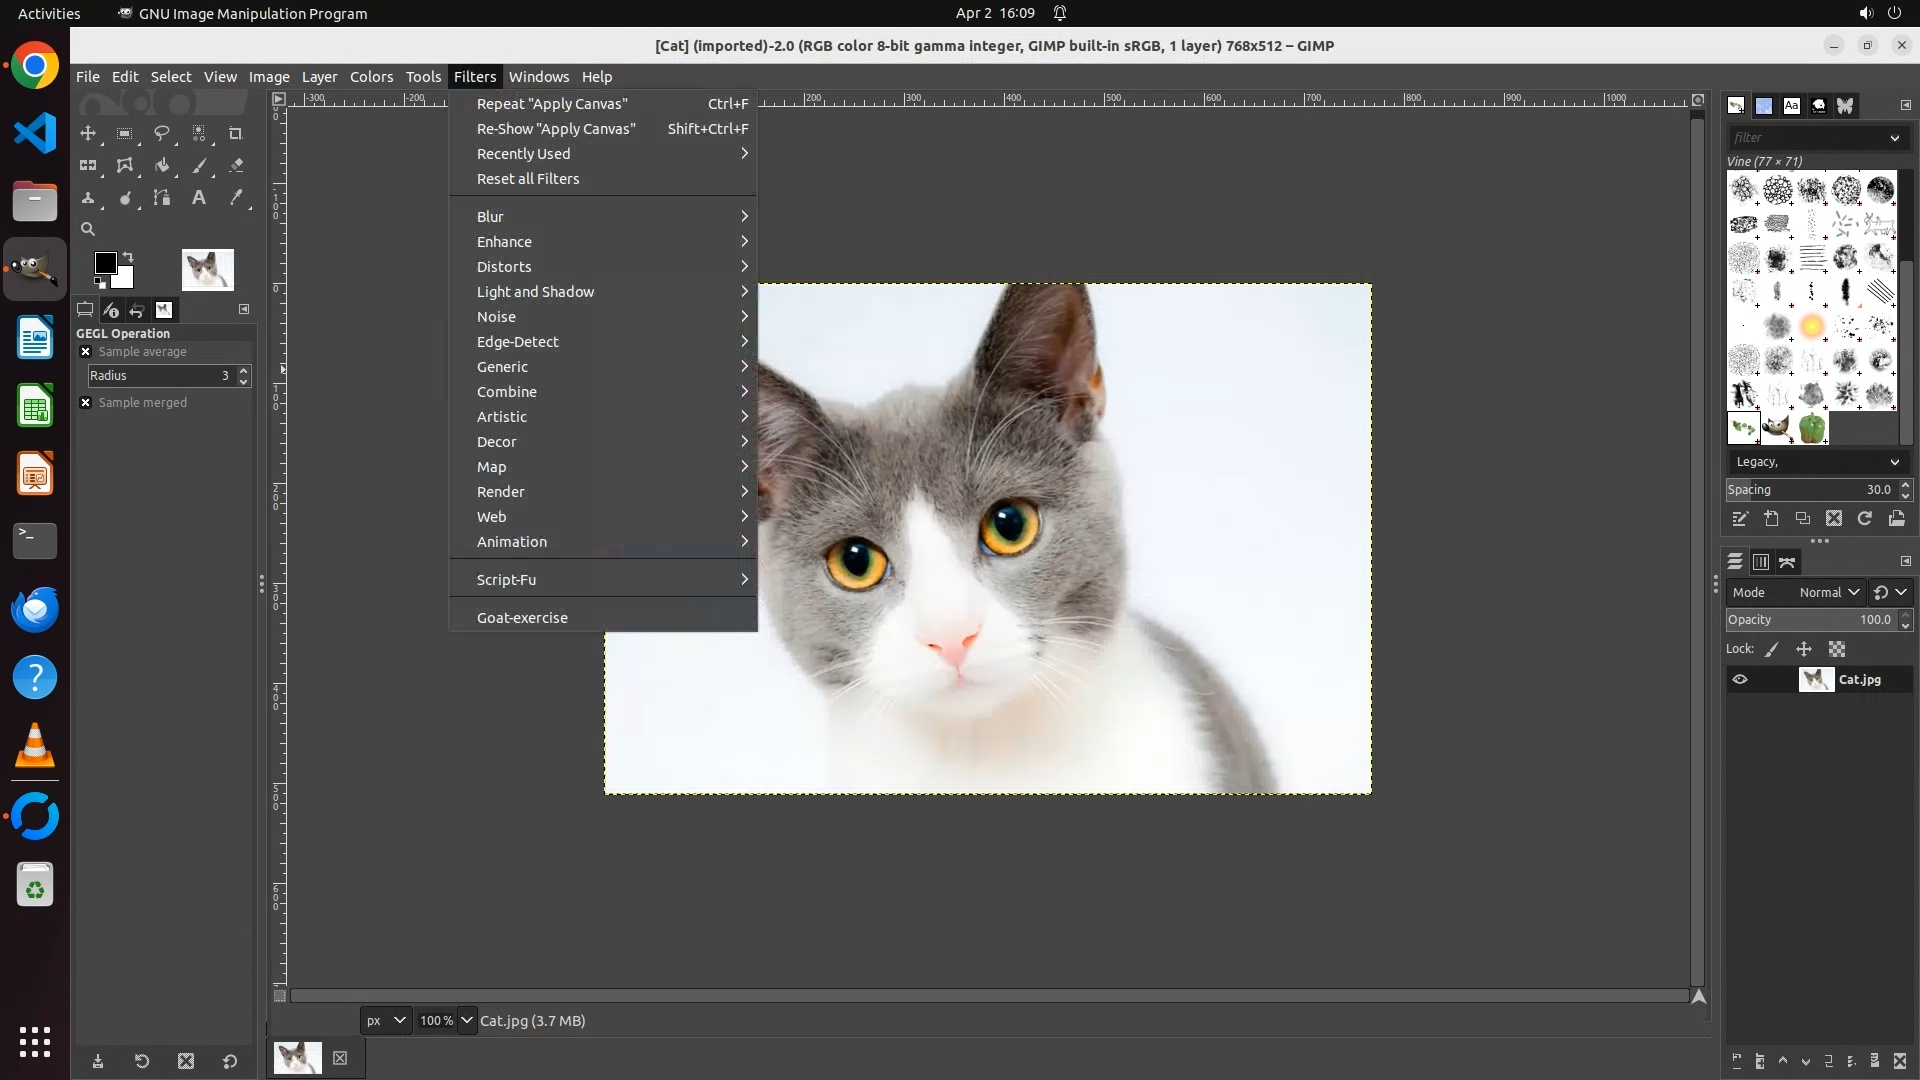The width and height of the screenshot is (1920, 1080).
Task: Choose Reset all Filters entry
Action: tap(528, 179)
